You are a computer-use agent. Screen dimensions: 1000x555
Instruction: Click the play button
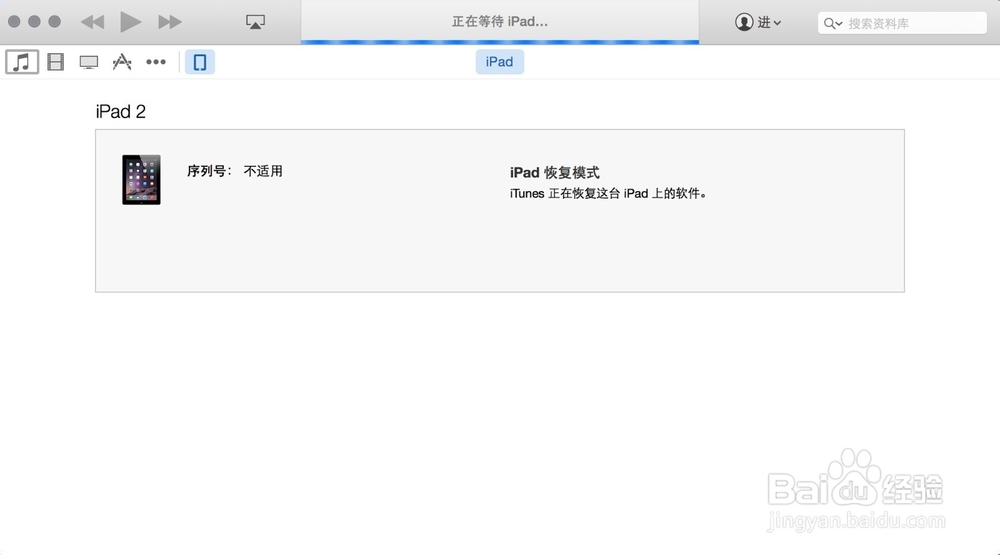(x=131, y=22)
